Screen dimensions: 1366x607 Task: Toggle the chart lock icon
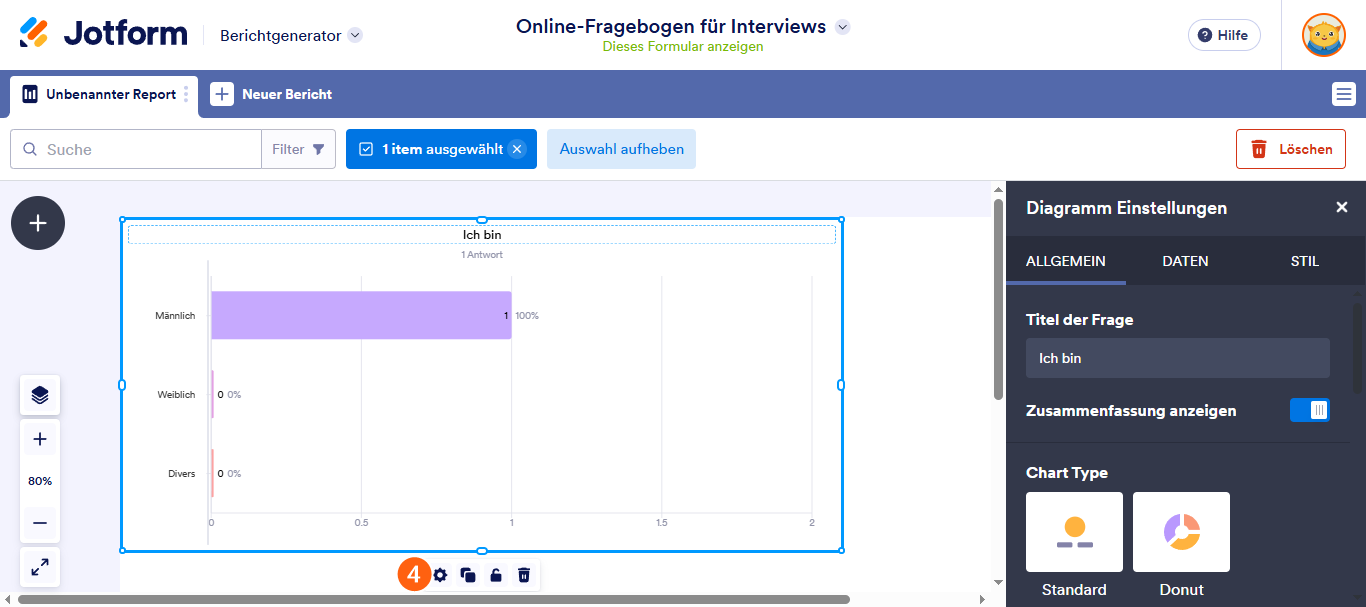pyautogui.click(x=496, y=575)
